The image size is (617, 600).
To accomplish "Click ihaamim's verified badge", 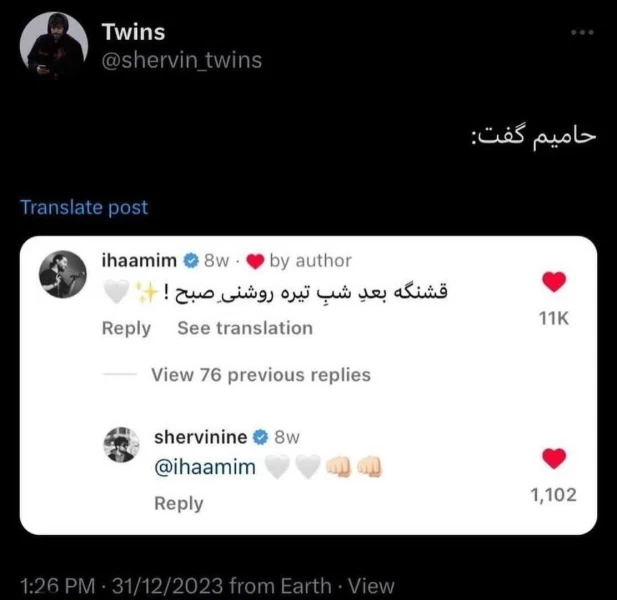I will 191,260.
